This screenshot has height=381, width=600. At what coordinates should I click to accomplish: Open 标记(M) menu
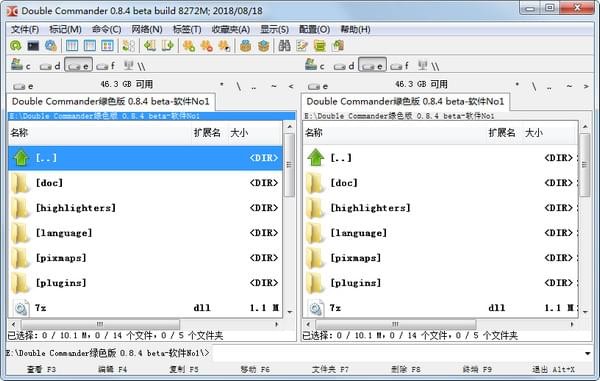tap(65, 29)
